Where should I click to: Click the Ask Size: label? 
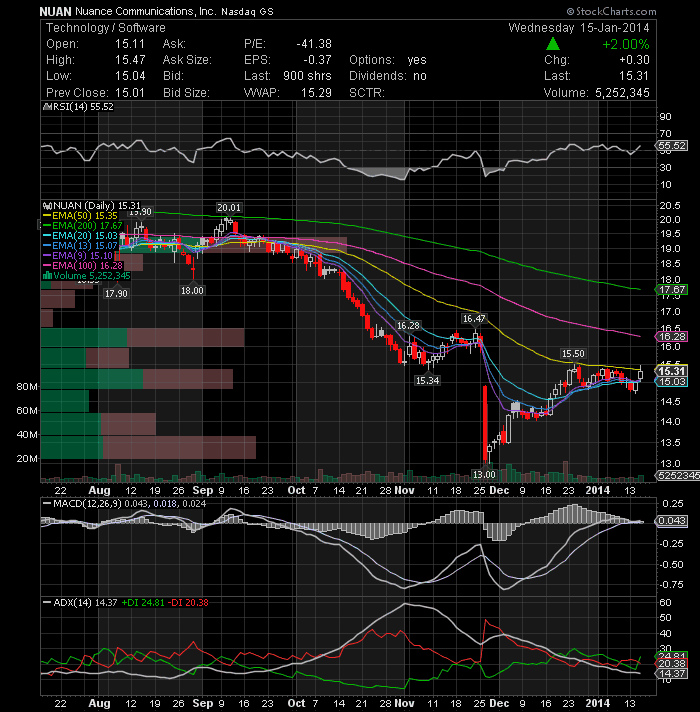[187, 60]
